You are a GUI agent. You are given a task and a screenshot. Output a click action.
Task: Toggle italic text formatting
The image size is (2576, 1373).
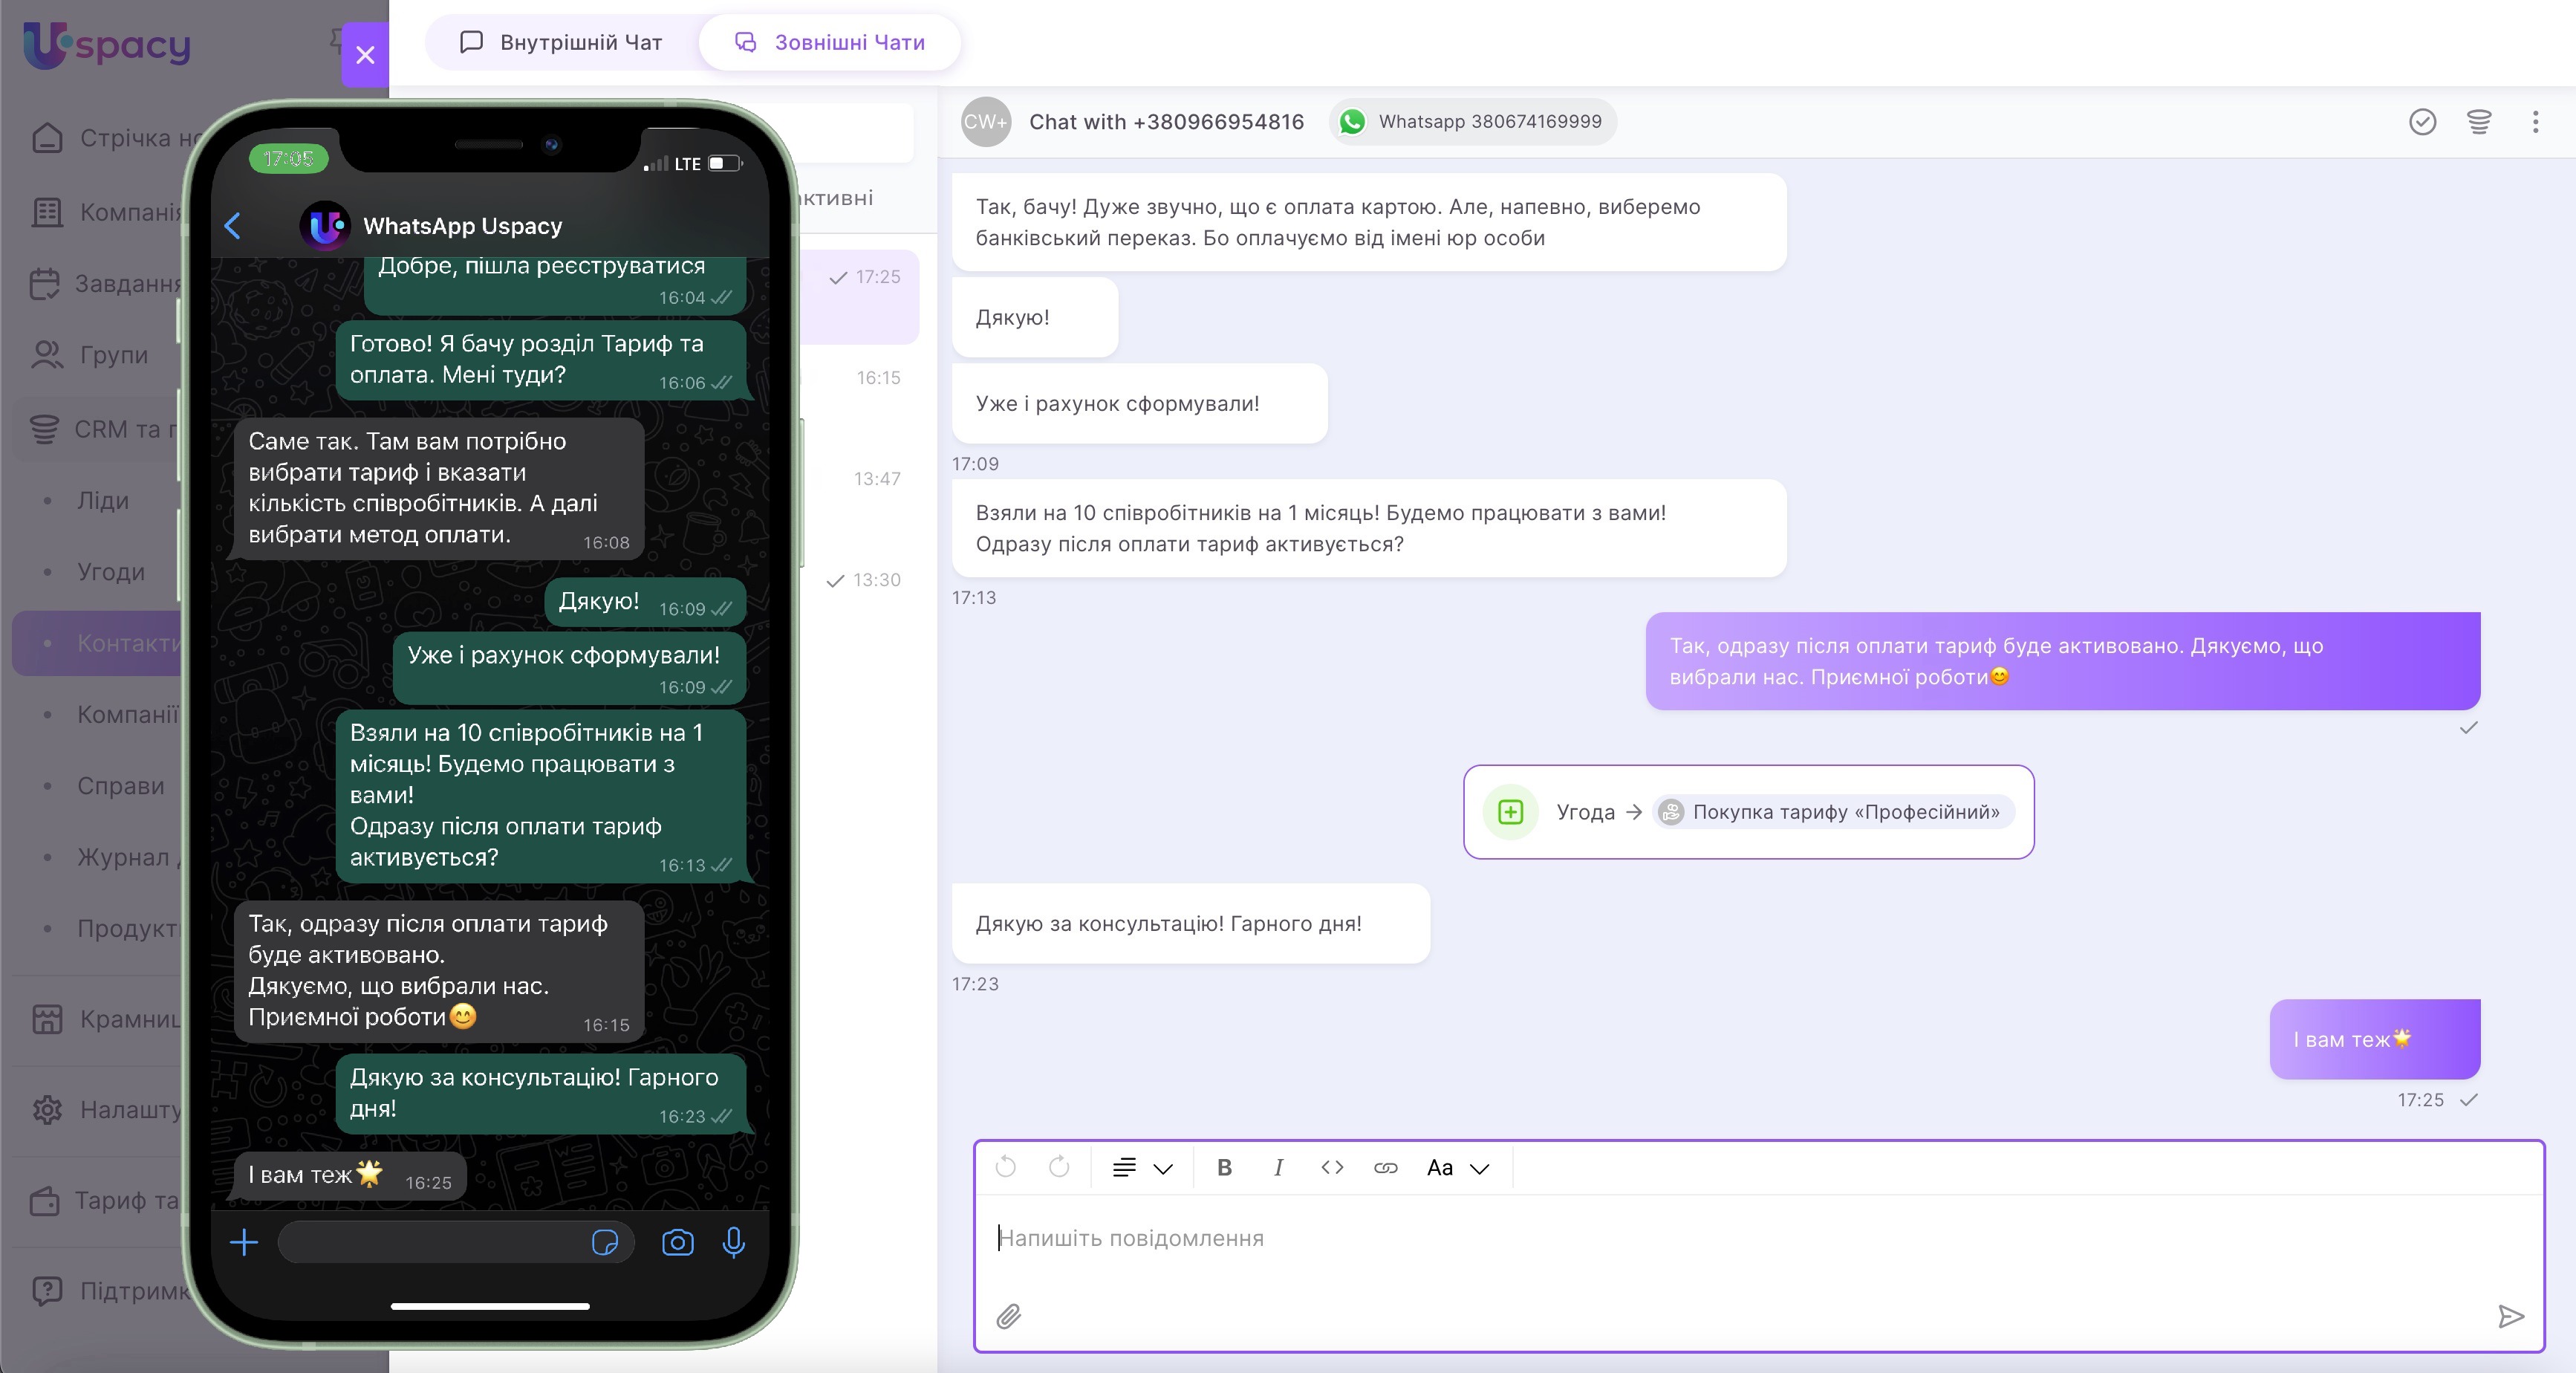click(x=1278, y=1167)
